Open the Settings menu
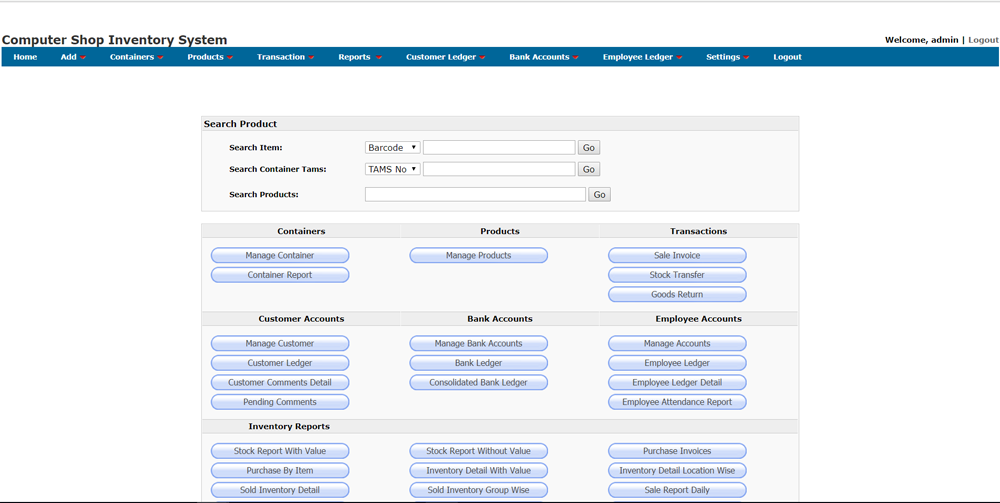Screen dimensions: 1000x503 point(727,57)
